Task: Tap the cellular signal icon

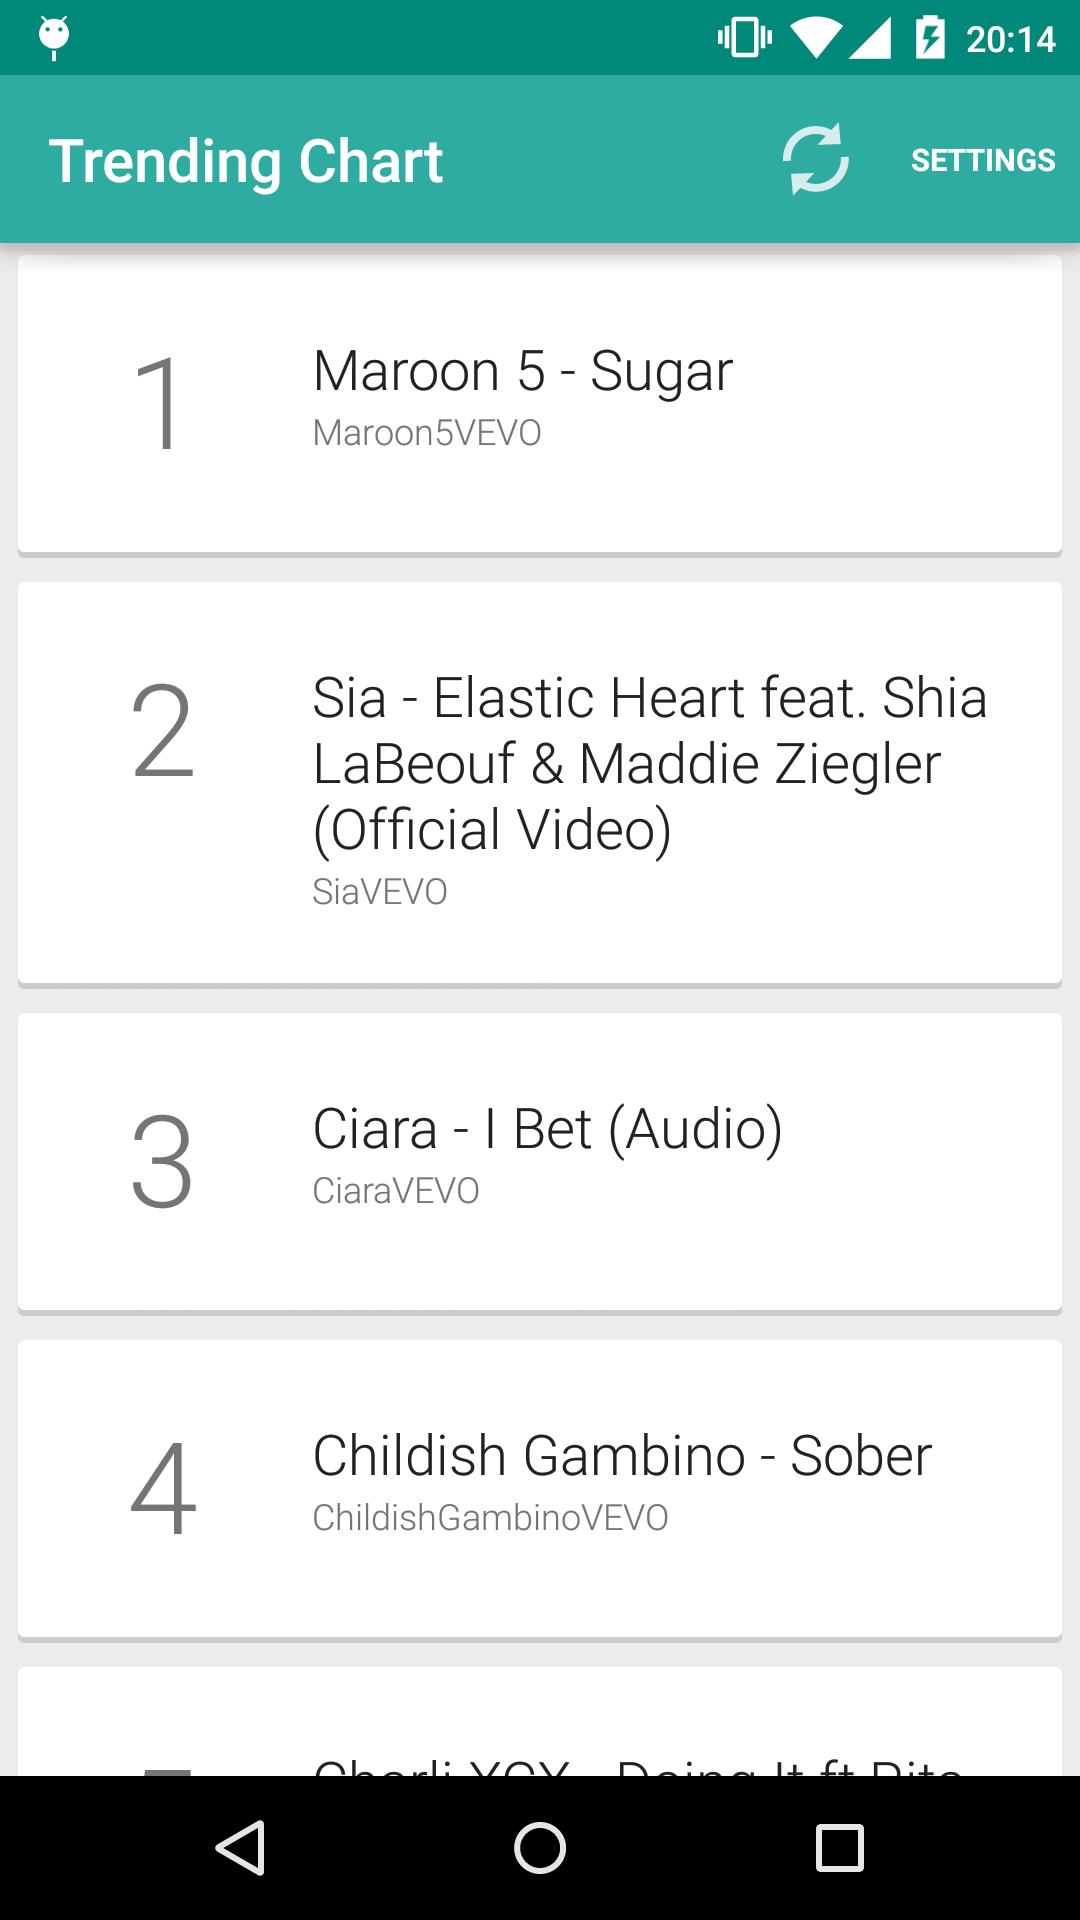Action: click(x=869, y=37)
